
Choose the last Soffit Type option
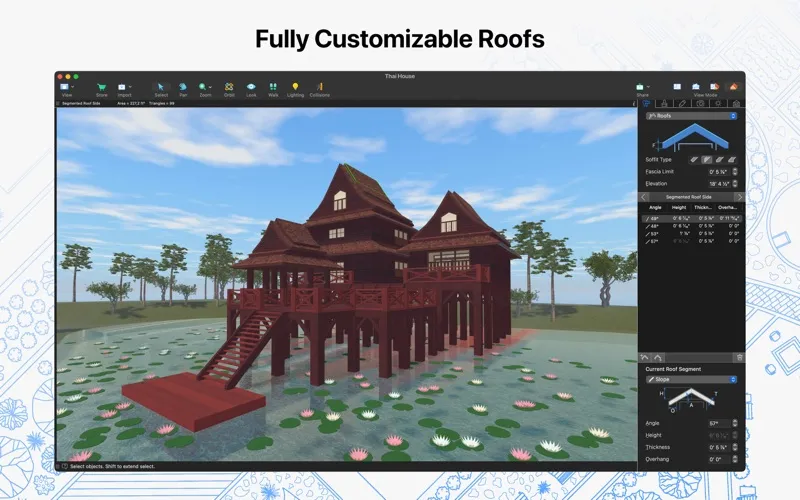click(733, 159)
